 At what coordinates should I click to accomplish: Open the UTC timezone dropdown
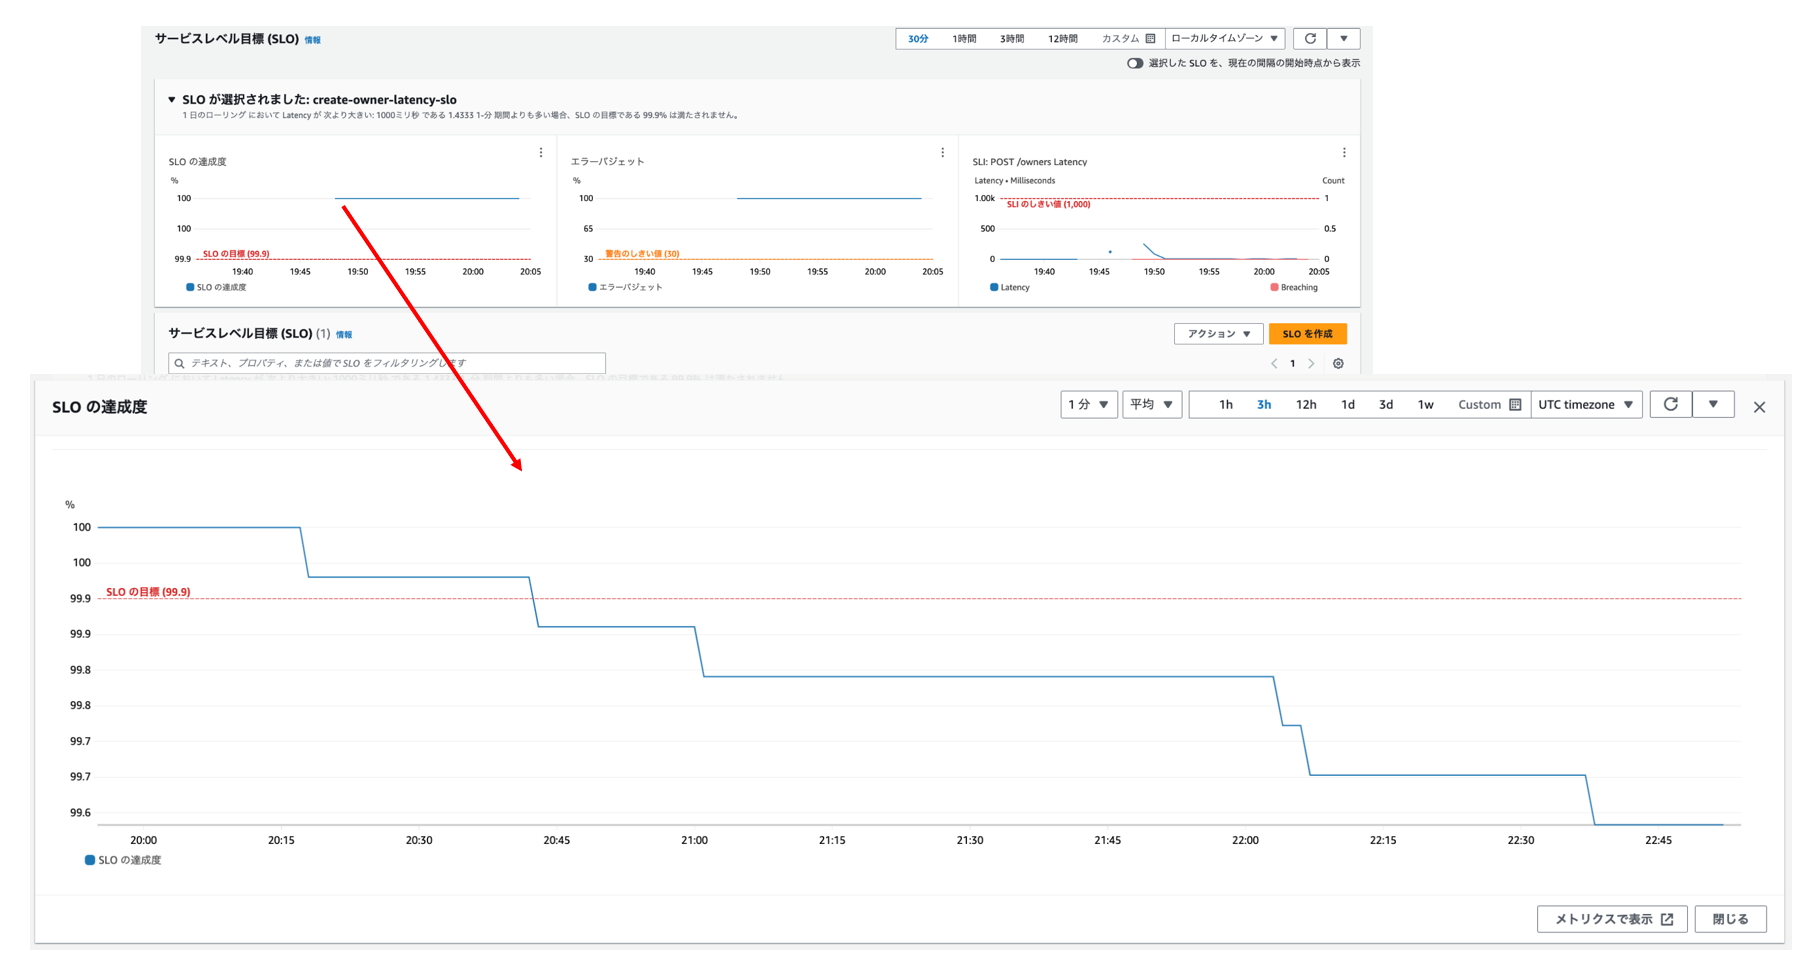pyautogui.click(x=1585, y=404)
